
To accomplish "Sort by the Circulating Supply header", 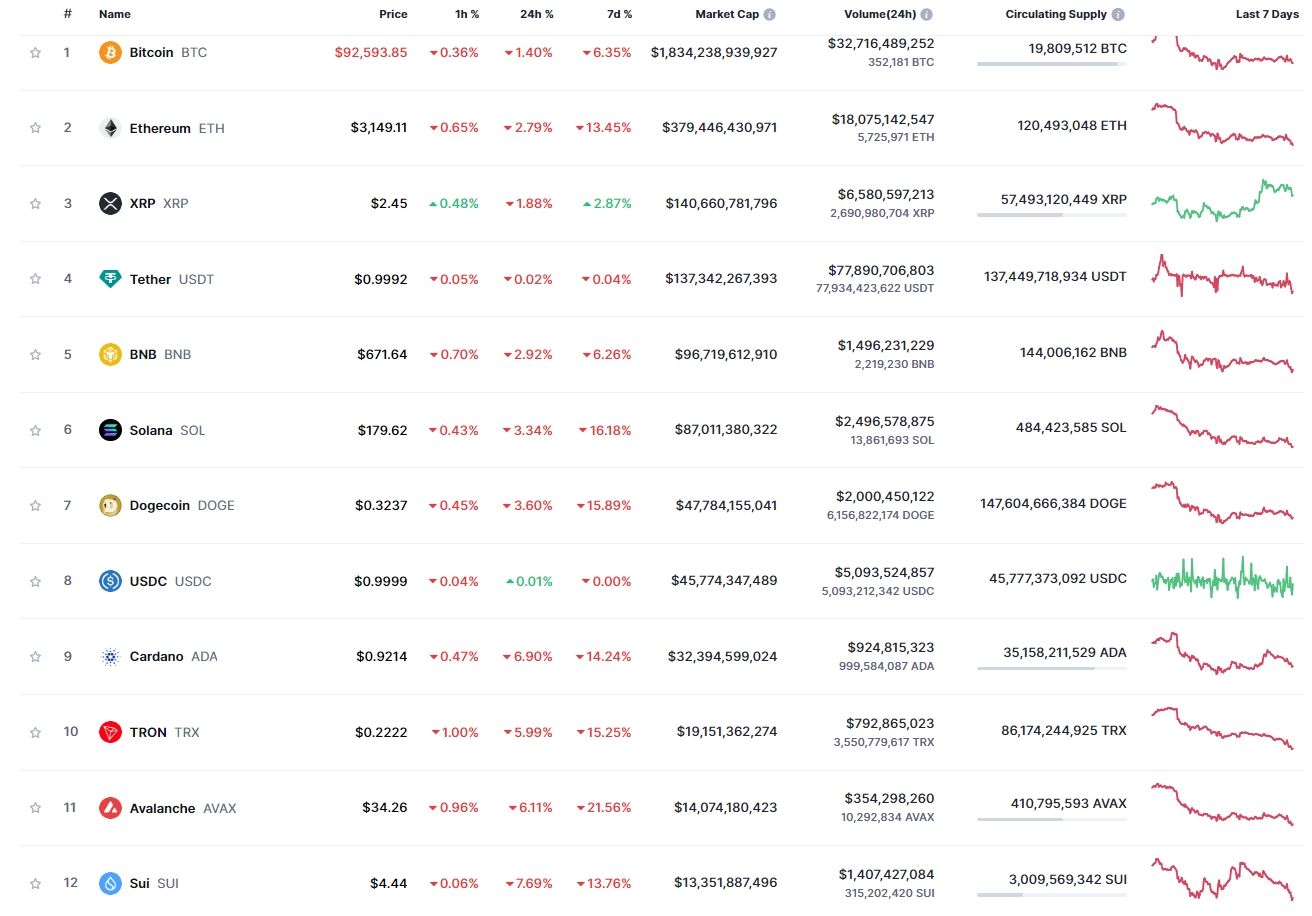I will coord(1056,15).
